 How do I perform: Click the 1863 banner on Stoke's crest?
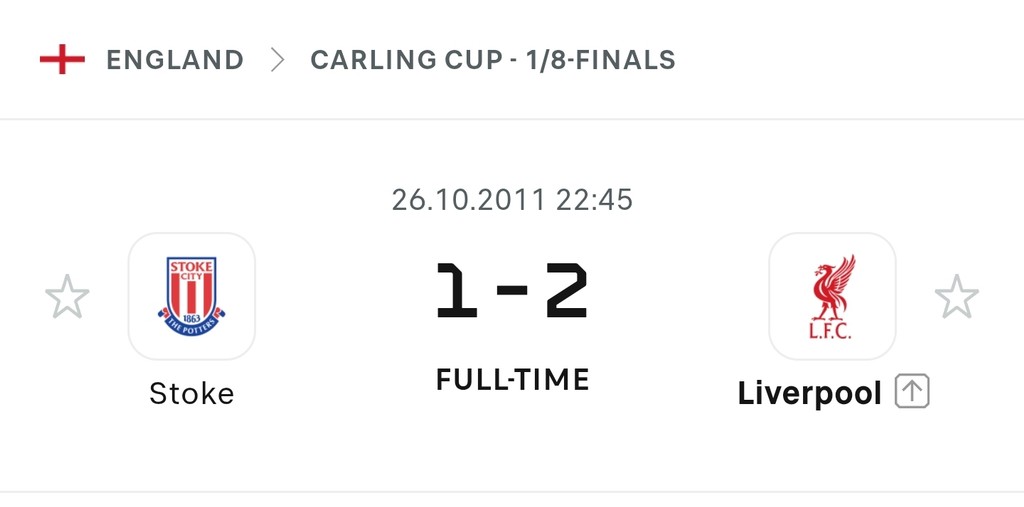pyautogui.click(x=191, y=312)
